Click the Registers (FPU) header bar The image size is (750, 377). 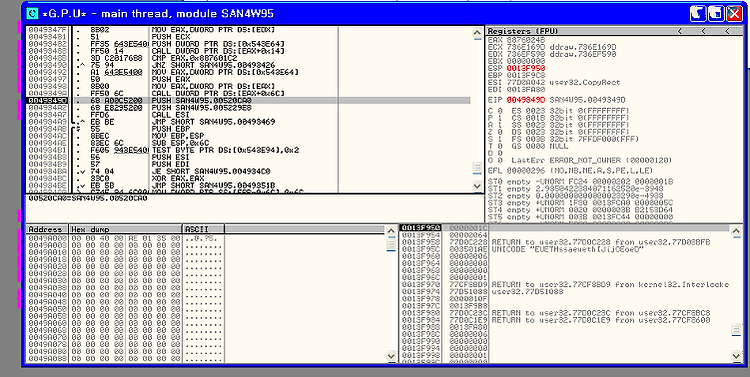tap(614, 31)
